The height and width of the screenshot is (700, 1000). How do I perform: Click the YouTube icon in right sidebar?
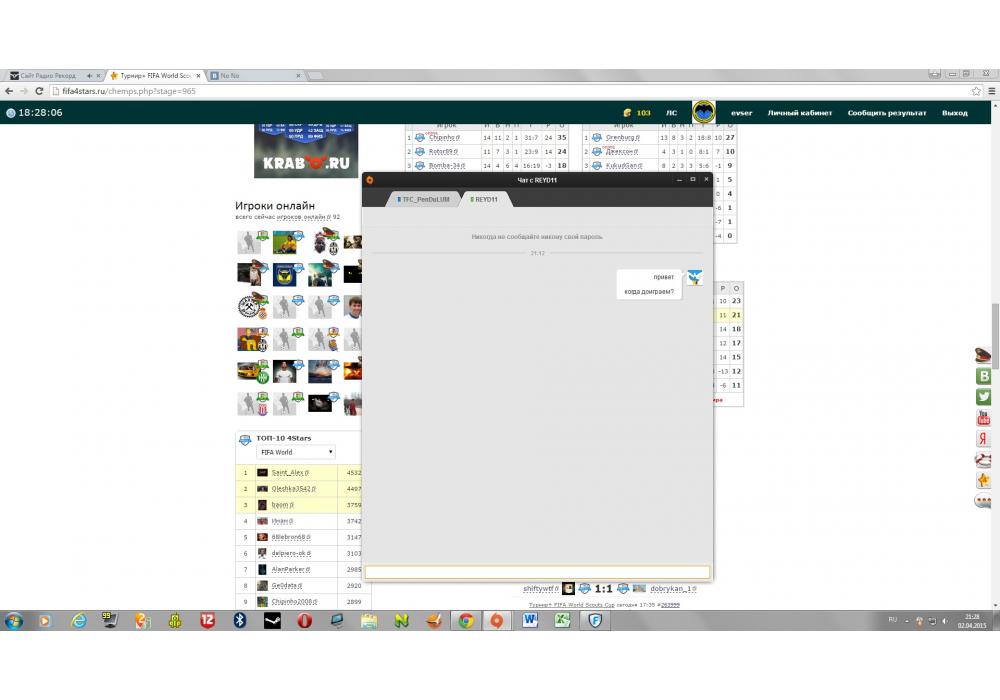(x=983, y=418)
